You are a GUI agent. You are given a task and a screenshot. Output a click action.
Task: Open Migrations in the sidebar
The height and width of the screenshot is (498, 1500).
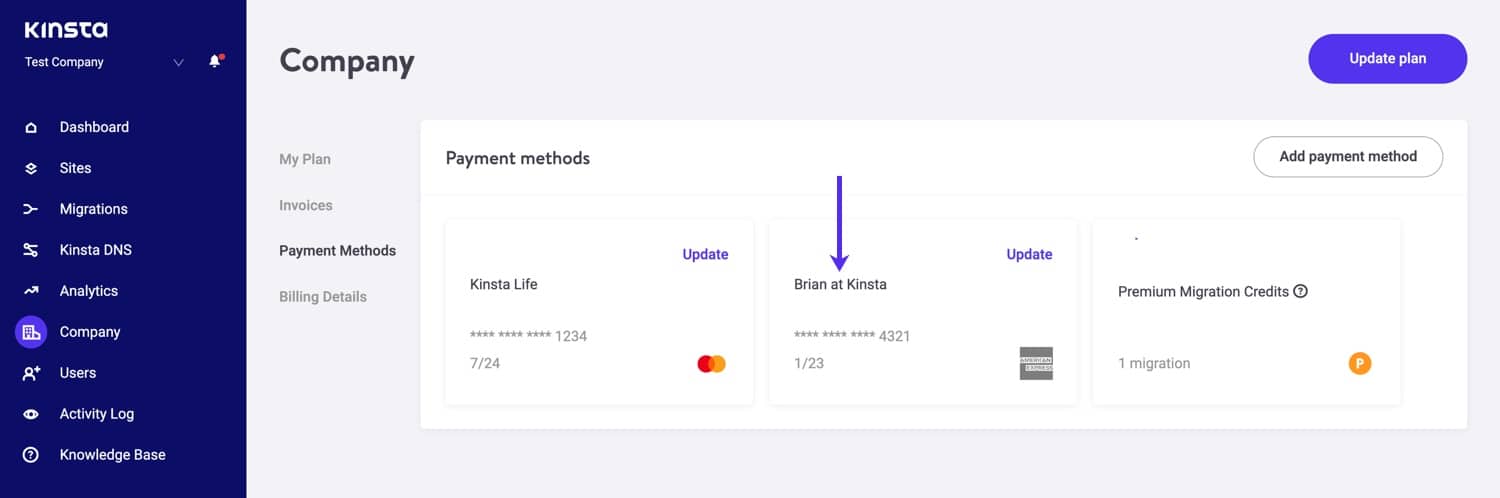pyautogui.click(x=94, y=209)
